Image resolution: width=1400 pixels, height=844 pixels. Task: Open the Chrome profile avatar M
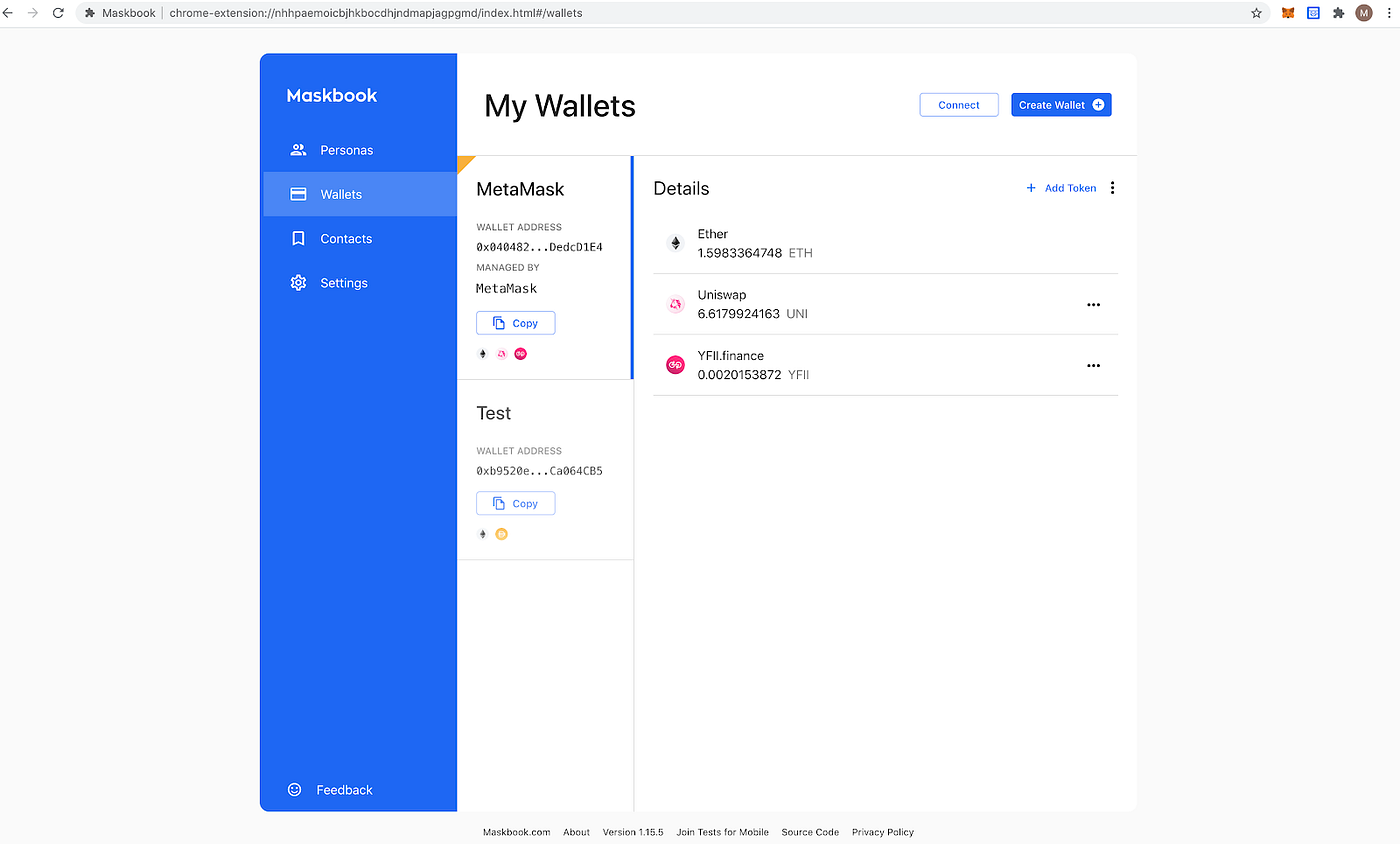click(1364, 13)
